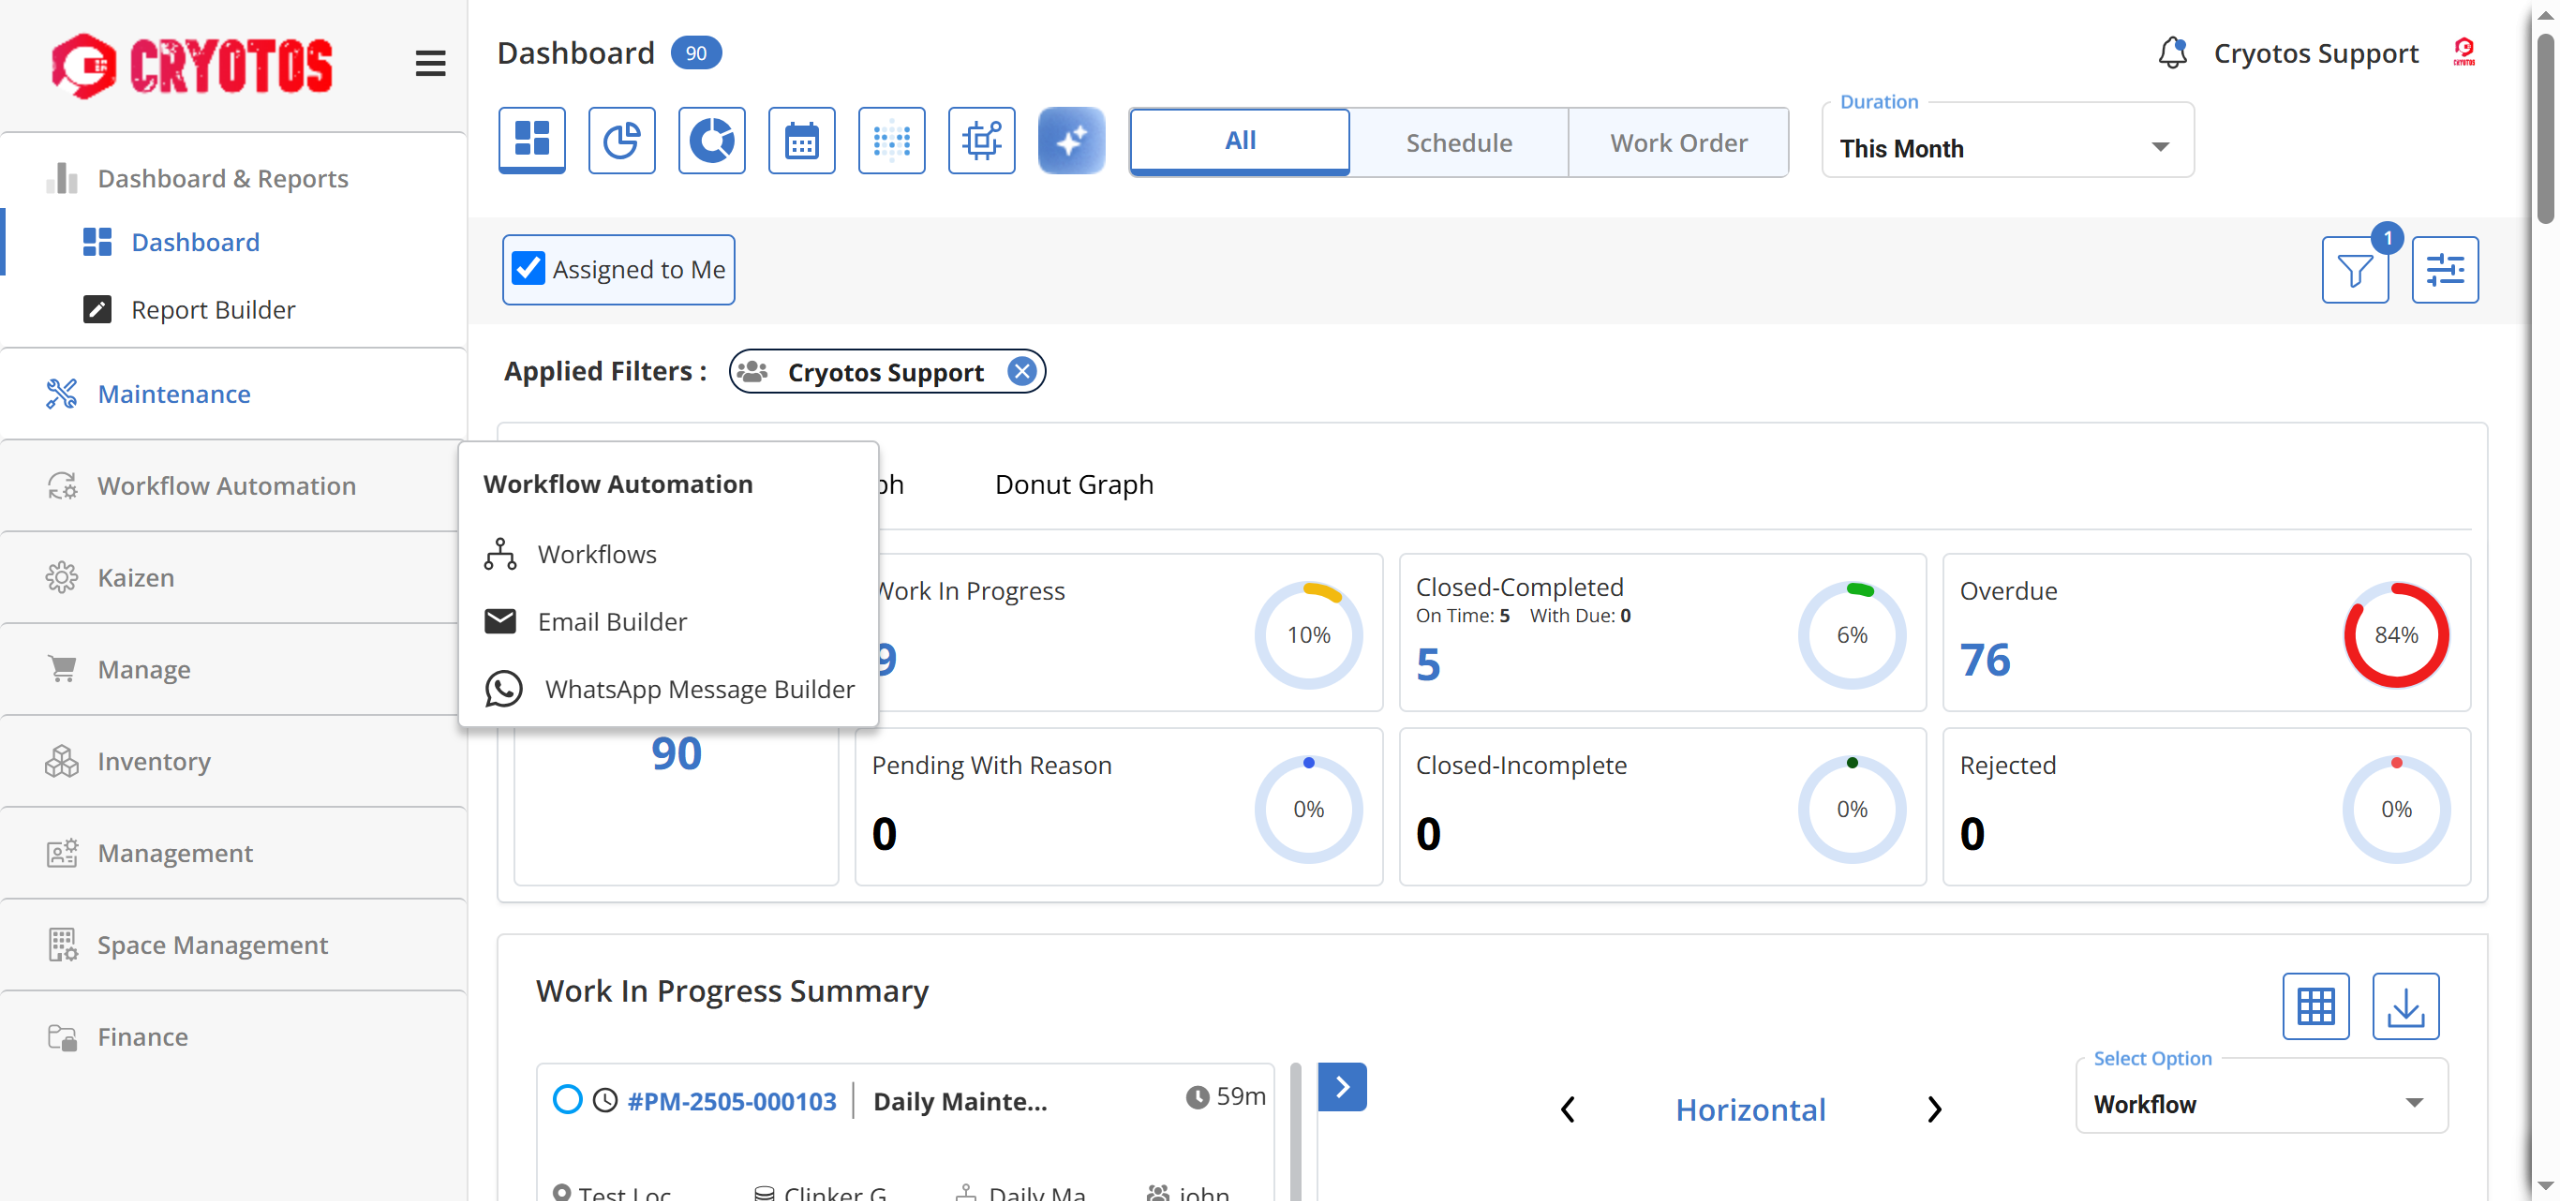Open Email Builder from the flyout menu
Image resolution: width=2560 pixels, height=1201 pixels.
(612, 622)
